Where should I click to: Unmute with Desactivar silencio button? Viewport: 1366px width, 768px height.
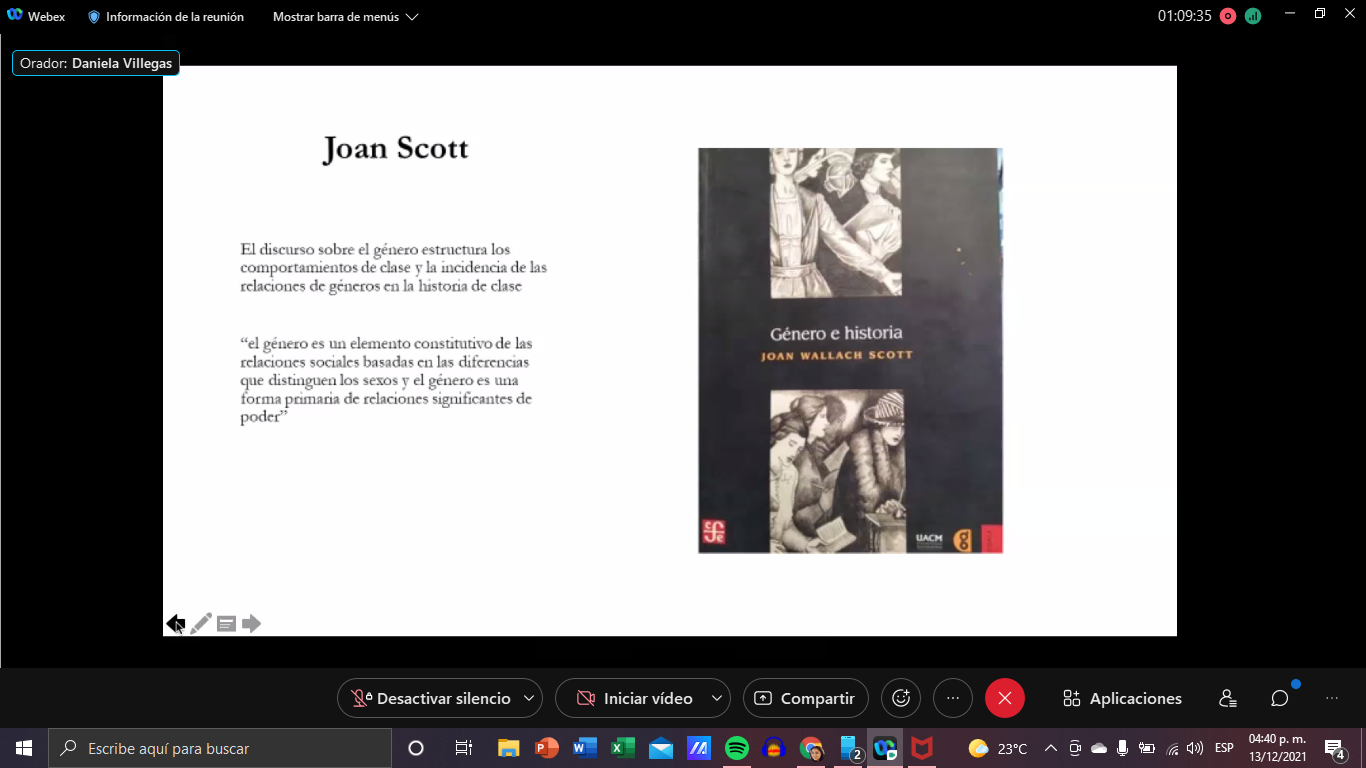432,698
